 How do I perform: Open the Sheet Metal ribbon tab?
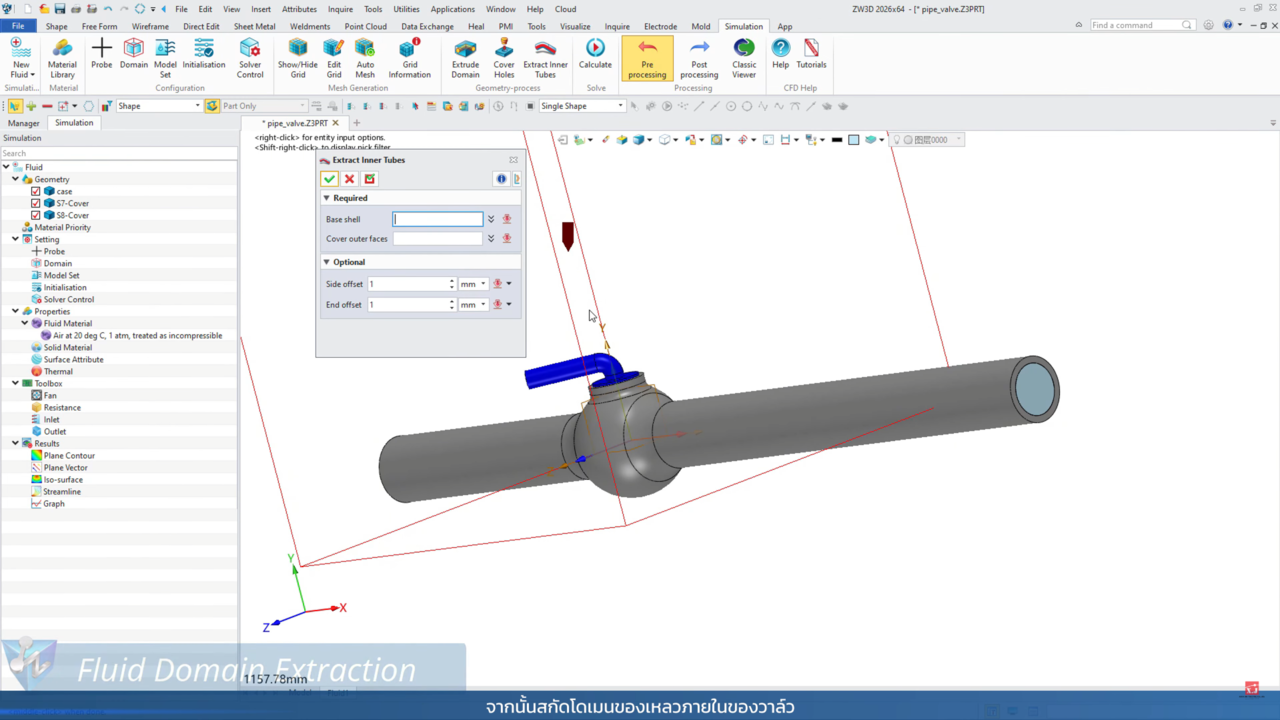(x=254, y=27)
